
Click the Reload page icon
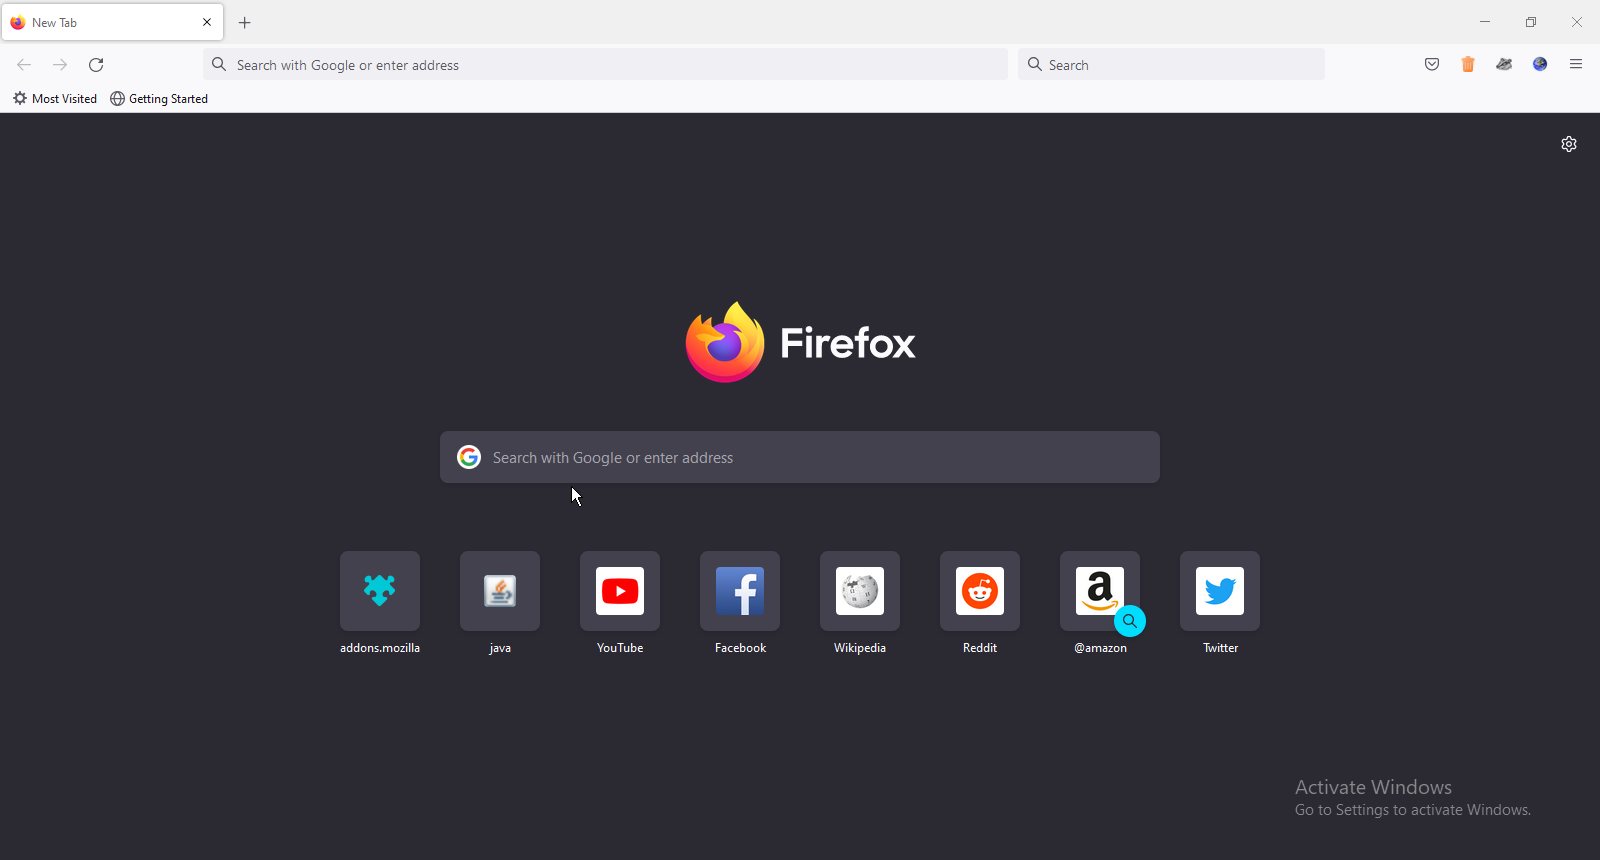96,65
